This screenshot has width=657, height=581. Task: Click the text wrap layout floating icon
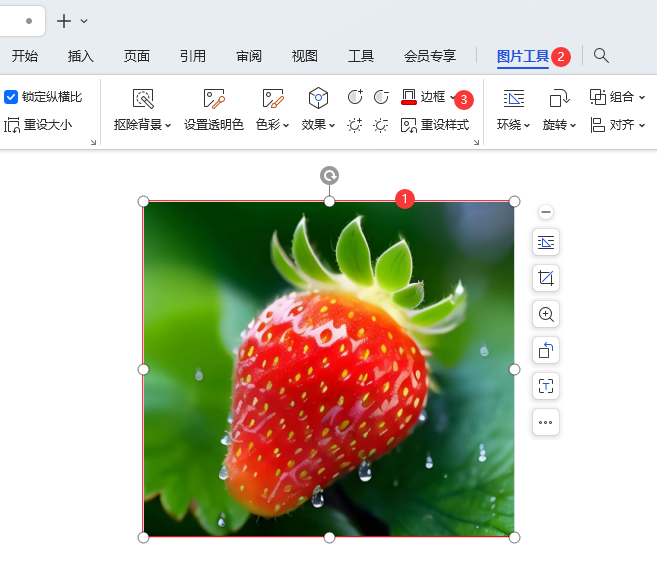(x=545, y=242)
